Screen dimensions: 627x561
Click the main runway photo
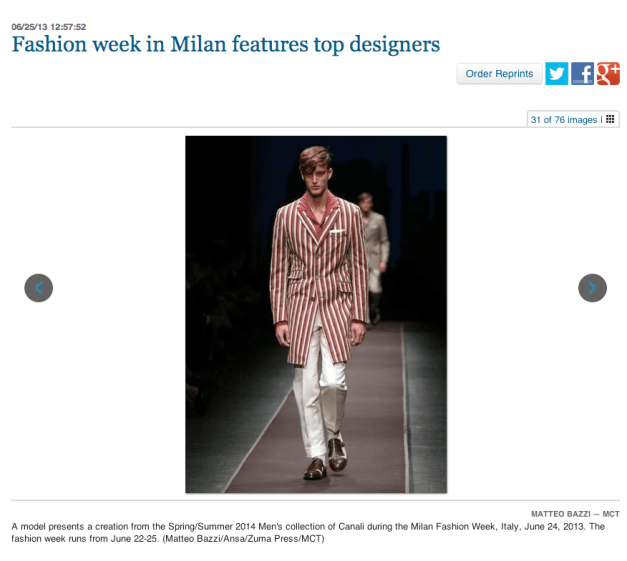point(316,314)
